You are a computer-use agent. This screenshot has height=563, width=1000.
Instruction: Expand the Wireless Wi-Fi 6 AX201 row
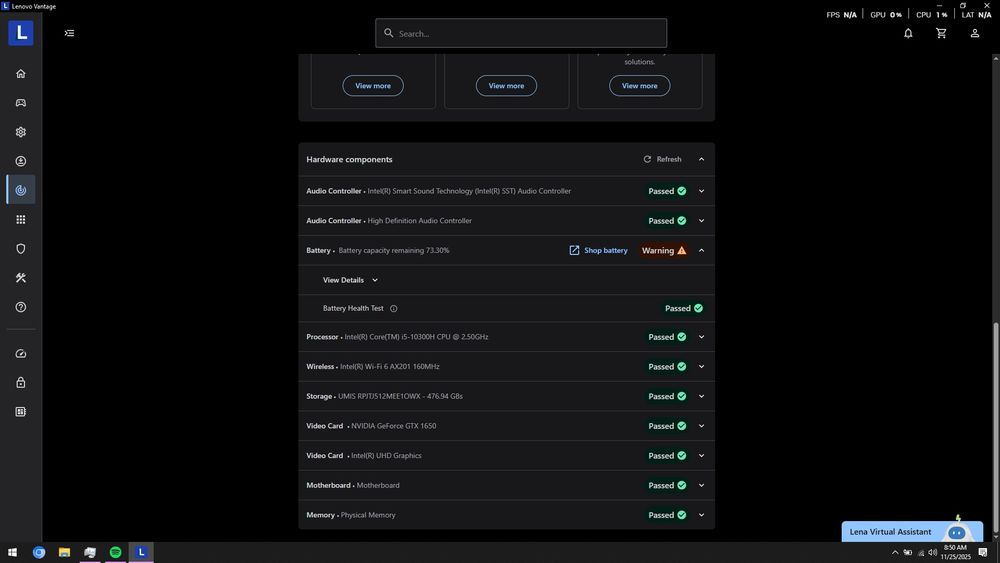702,367
